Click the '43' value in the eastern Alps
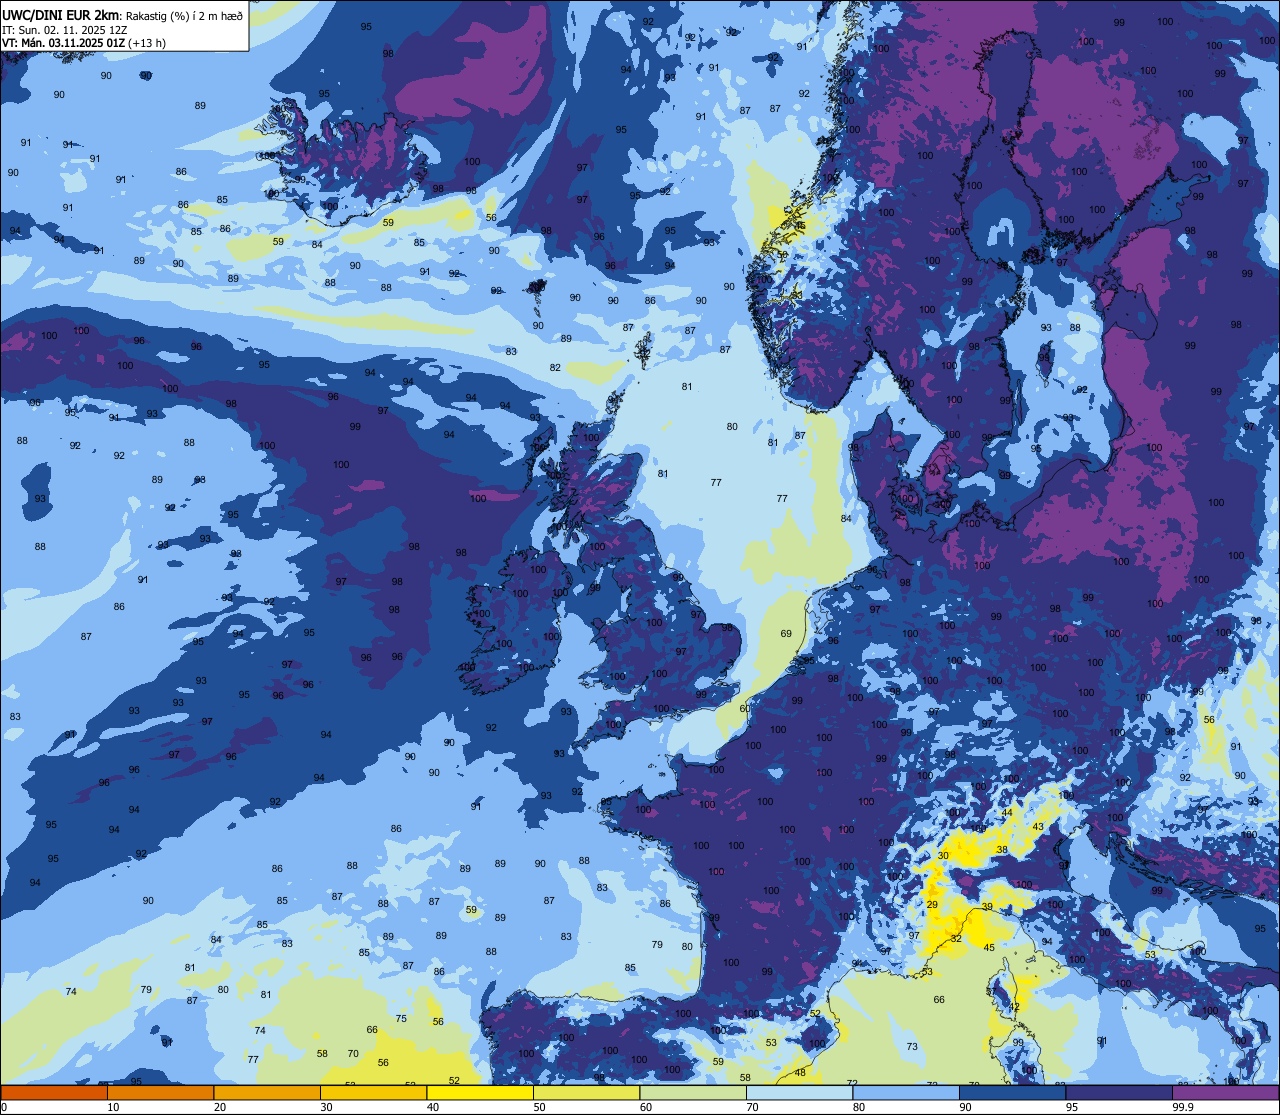 tap(1038, 826)
